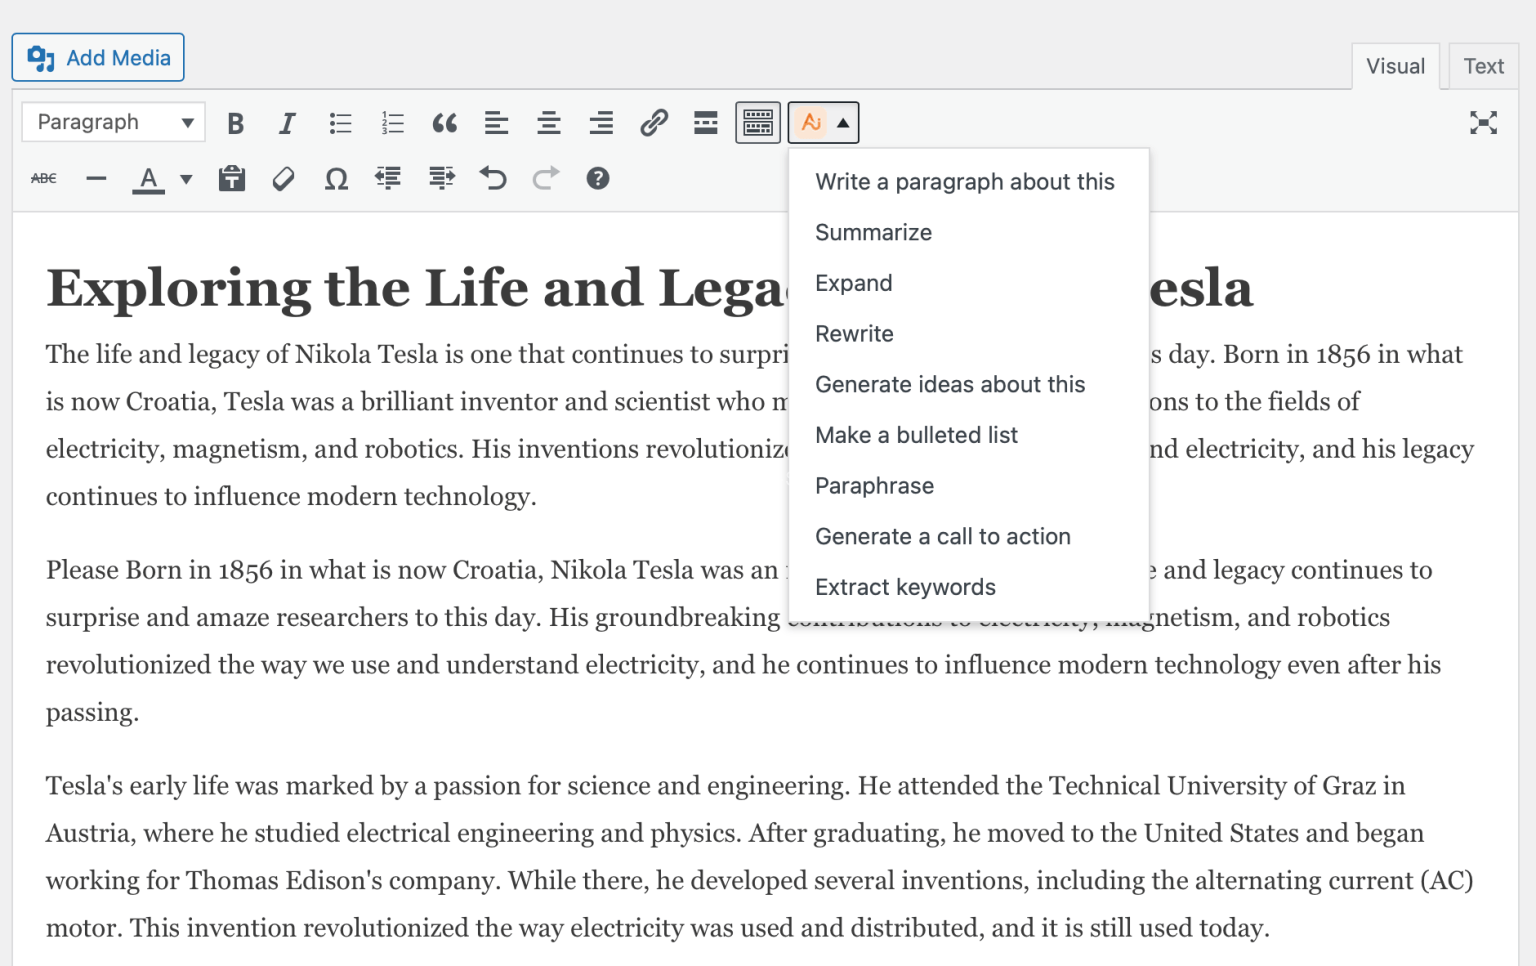Switch to the Text editor tab
1536x966 pixels.
tap(1483, 66)
